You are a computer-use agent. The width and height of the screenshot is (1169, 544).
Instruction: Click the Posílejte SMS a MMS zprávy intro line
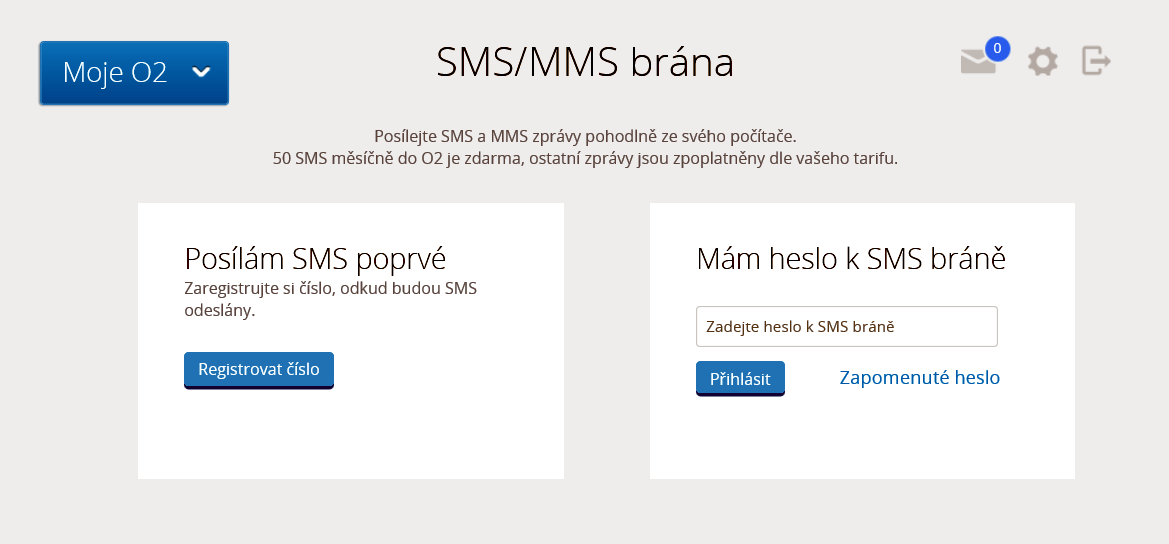click(x=585, y=136)
